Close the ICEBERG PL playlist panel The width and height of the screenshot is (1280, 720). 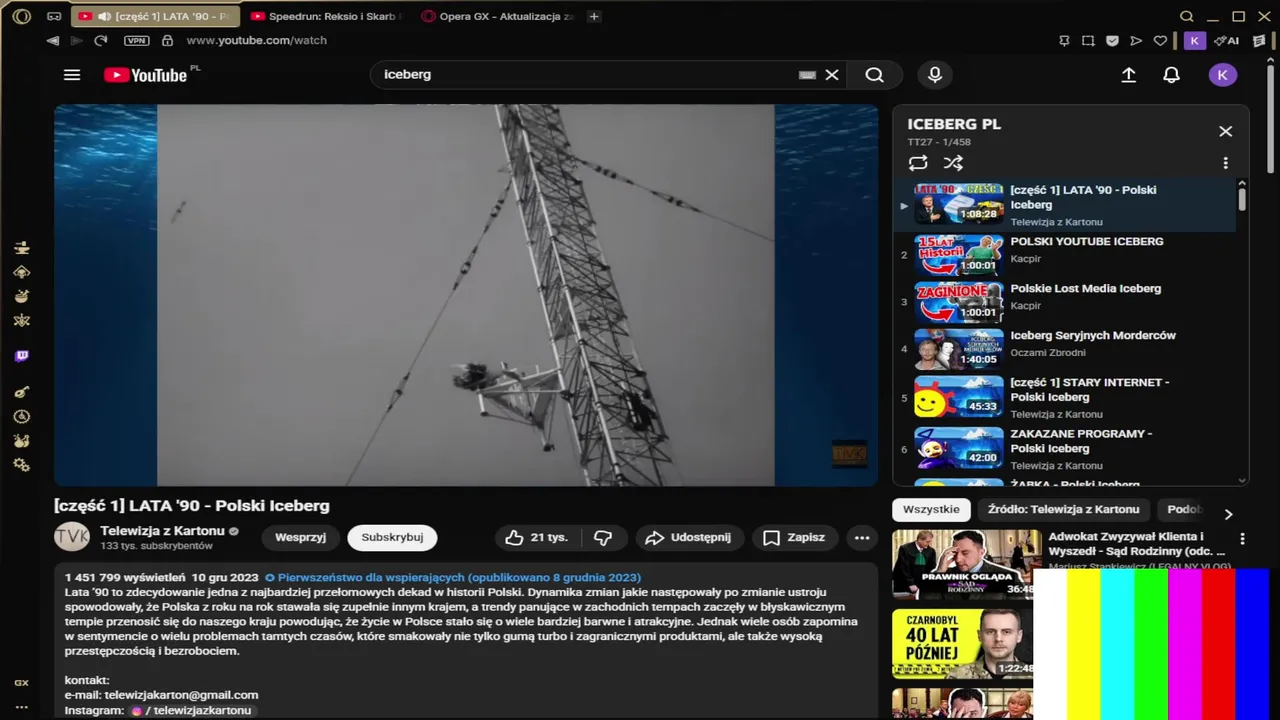point(1226,131)
